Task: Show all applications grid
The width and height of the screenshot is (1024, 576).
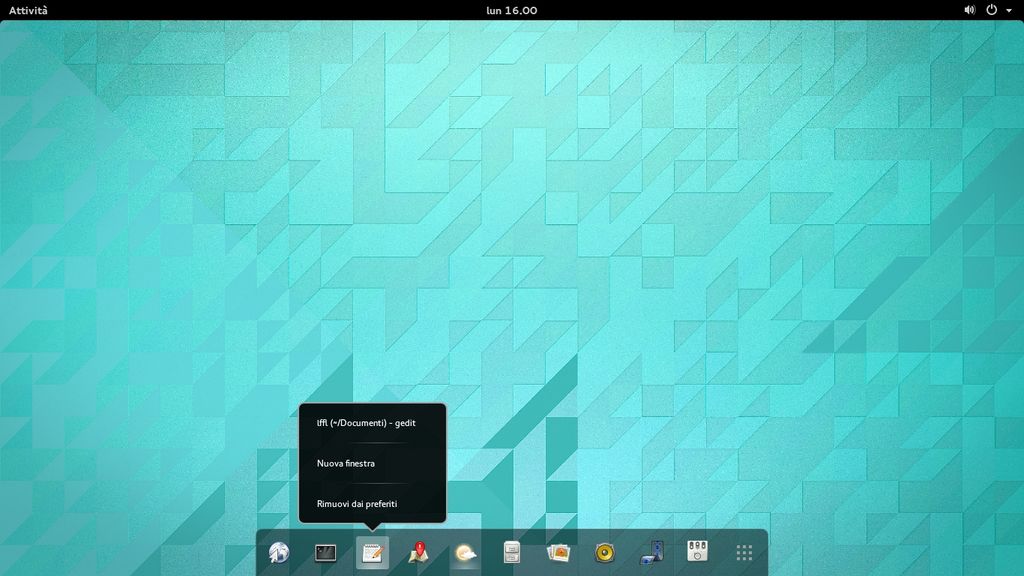Action: pos(744,552)
